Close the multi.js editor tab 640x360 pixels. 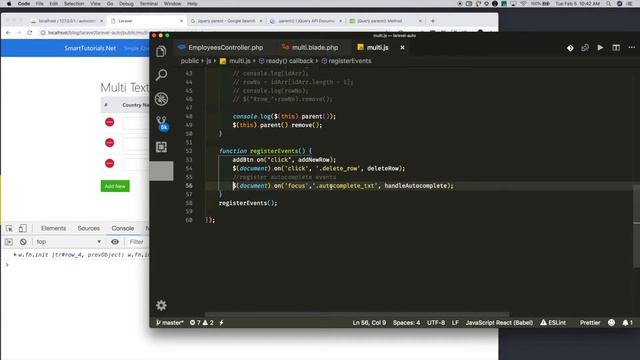(x=402, y=48)
